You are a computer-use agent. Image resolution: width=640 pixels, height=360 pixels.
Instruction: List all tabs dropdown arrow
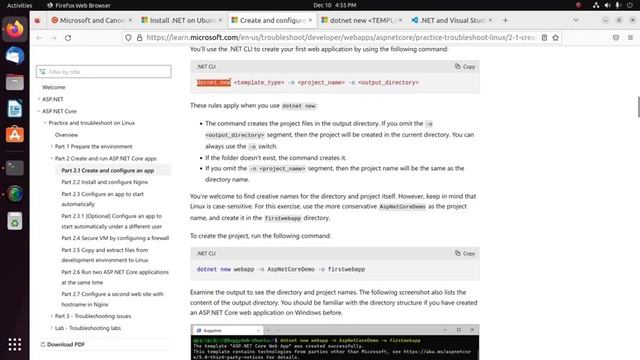(x=576, y=20)
